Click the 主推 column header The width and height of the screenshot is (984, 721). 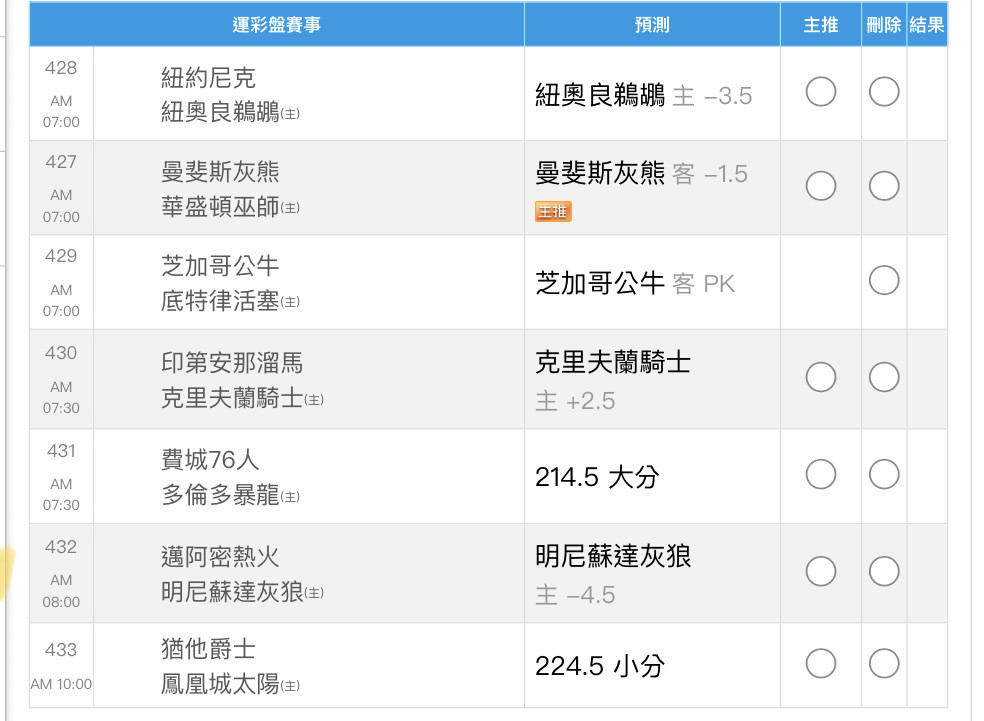[x=820, y=24]
